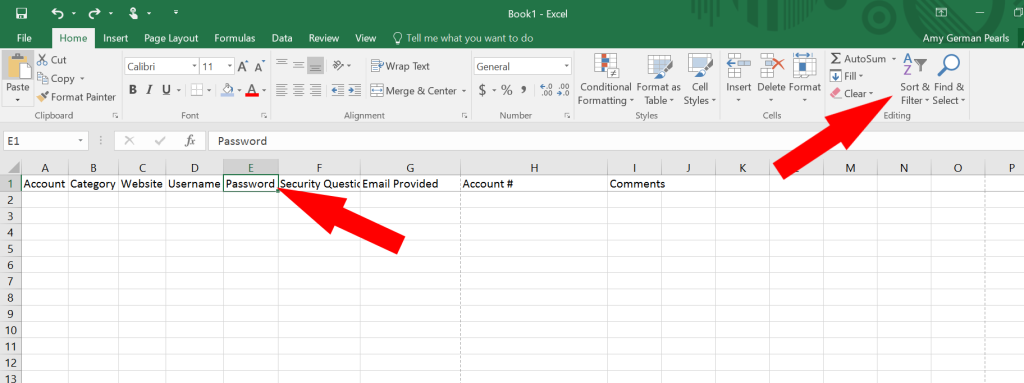Viewport: 1024px width, 383px height.
Task: Click the Touch/Mouse mode icon
Action: 134,13
